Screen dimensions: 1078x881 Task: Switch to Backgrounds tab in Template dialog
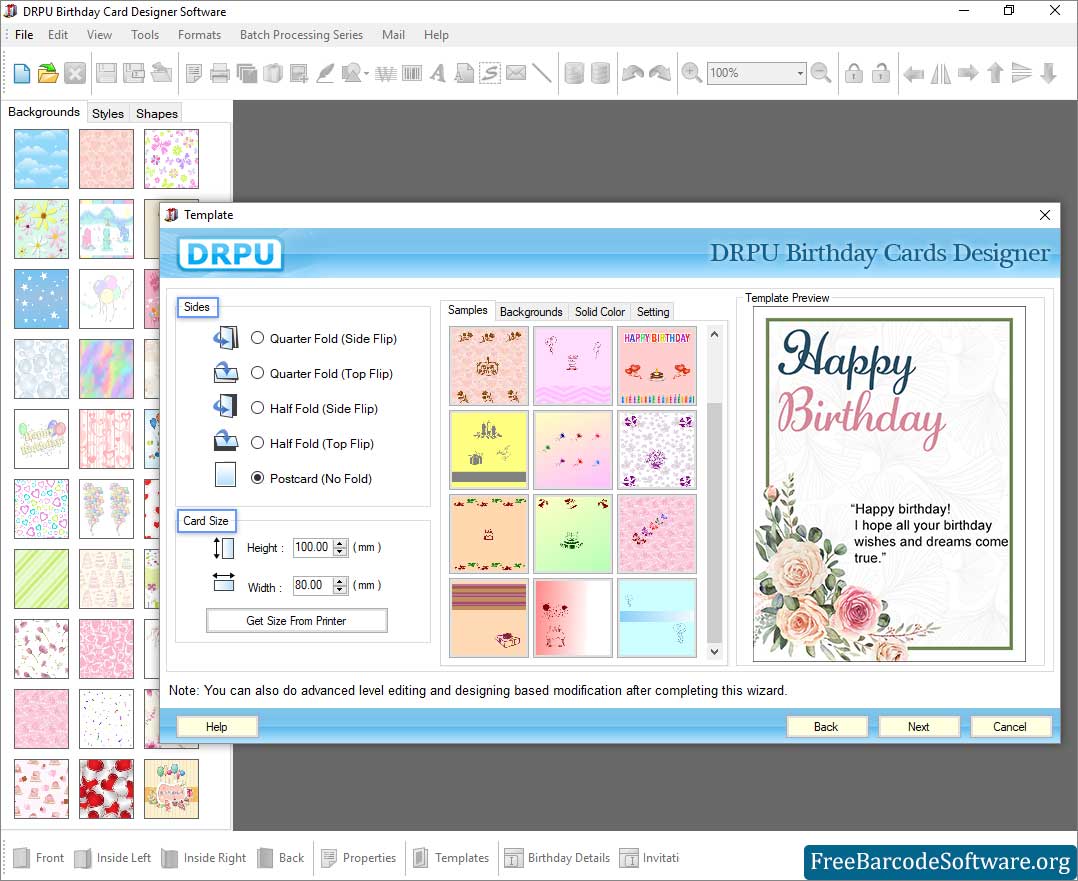531,312
